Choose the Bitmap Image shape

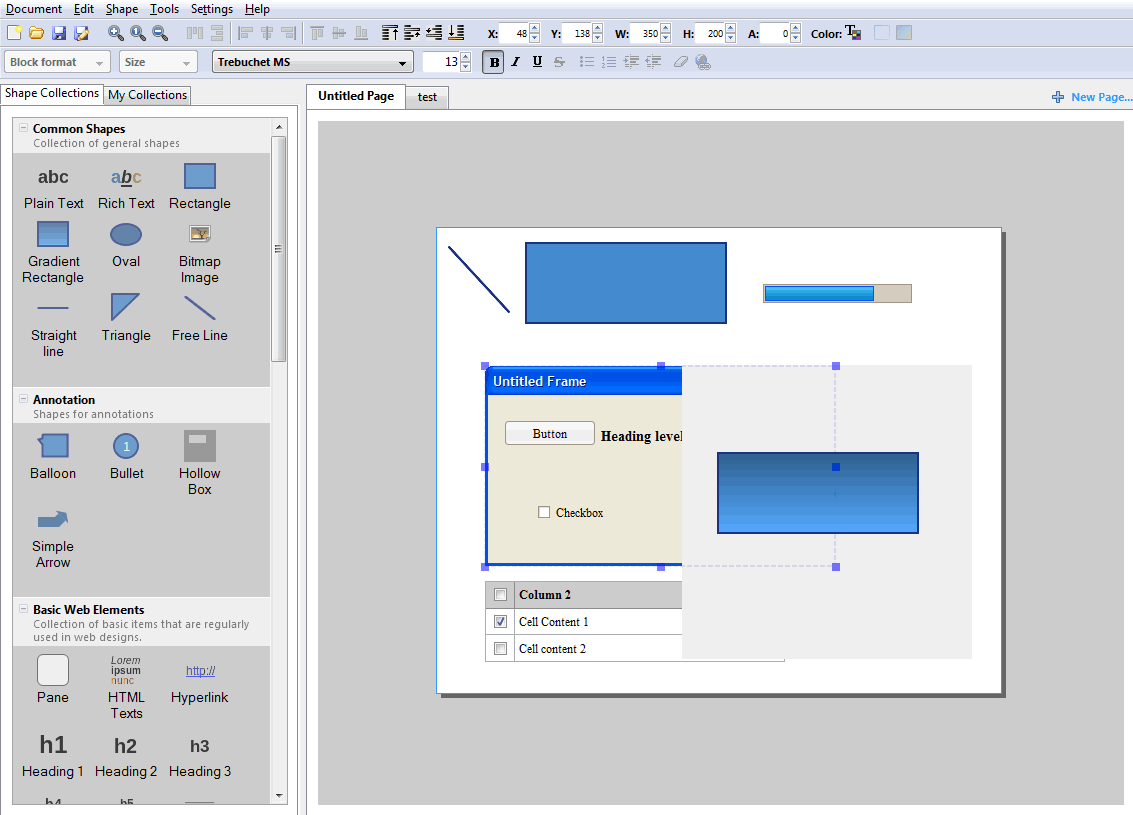[199, 253]
